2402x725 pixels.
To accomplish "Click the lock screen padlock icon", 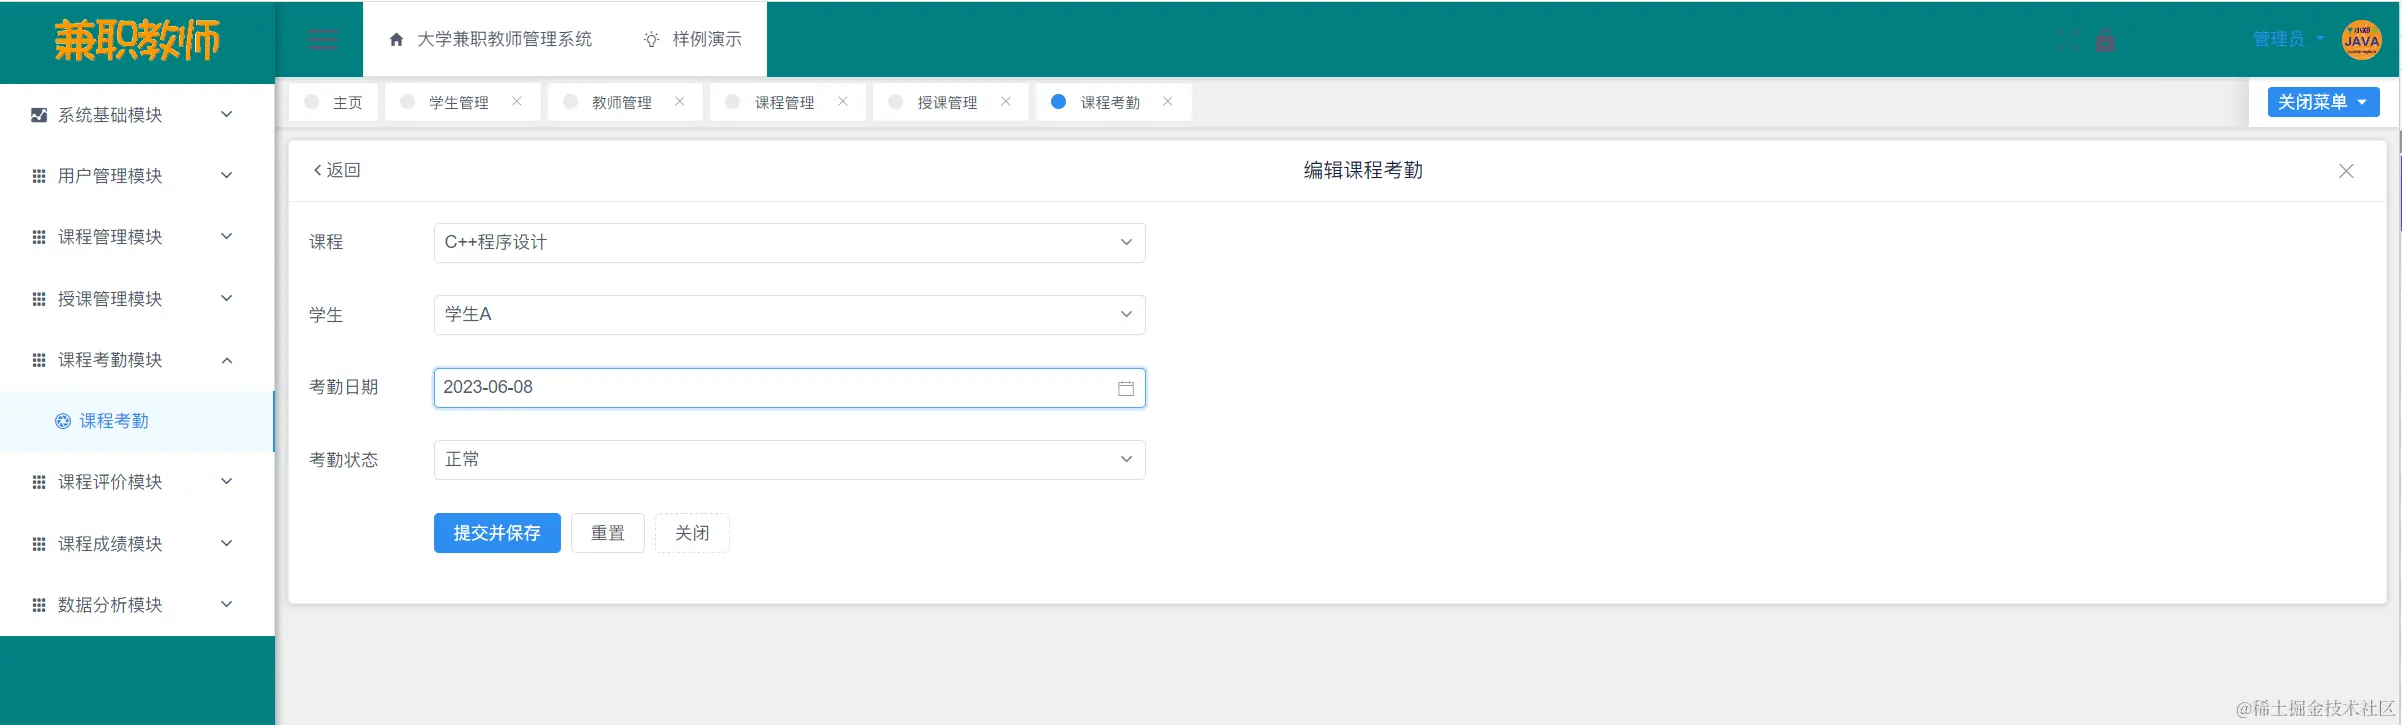I will coord(2105,40).
